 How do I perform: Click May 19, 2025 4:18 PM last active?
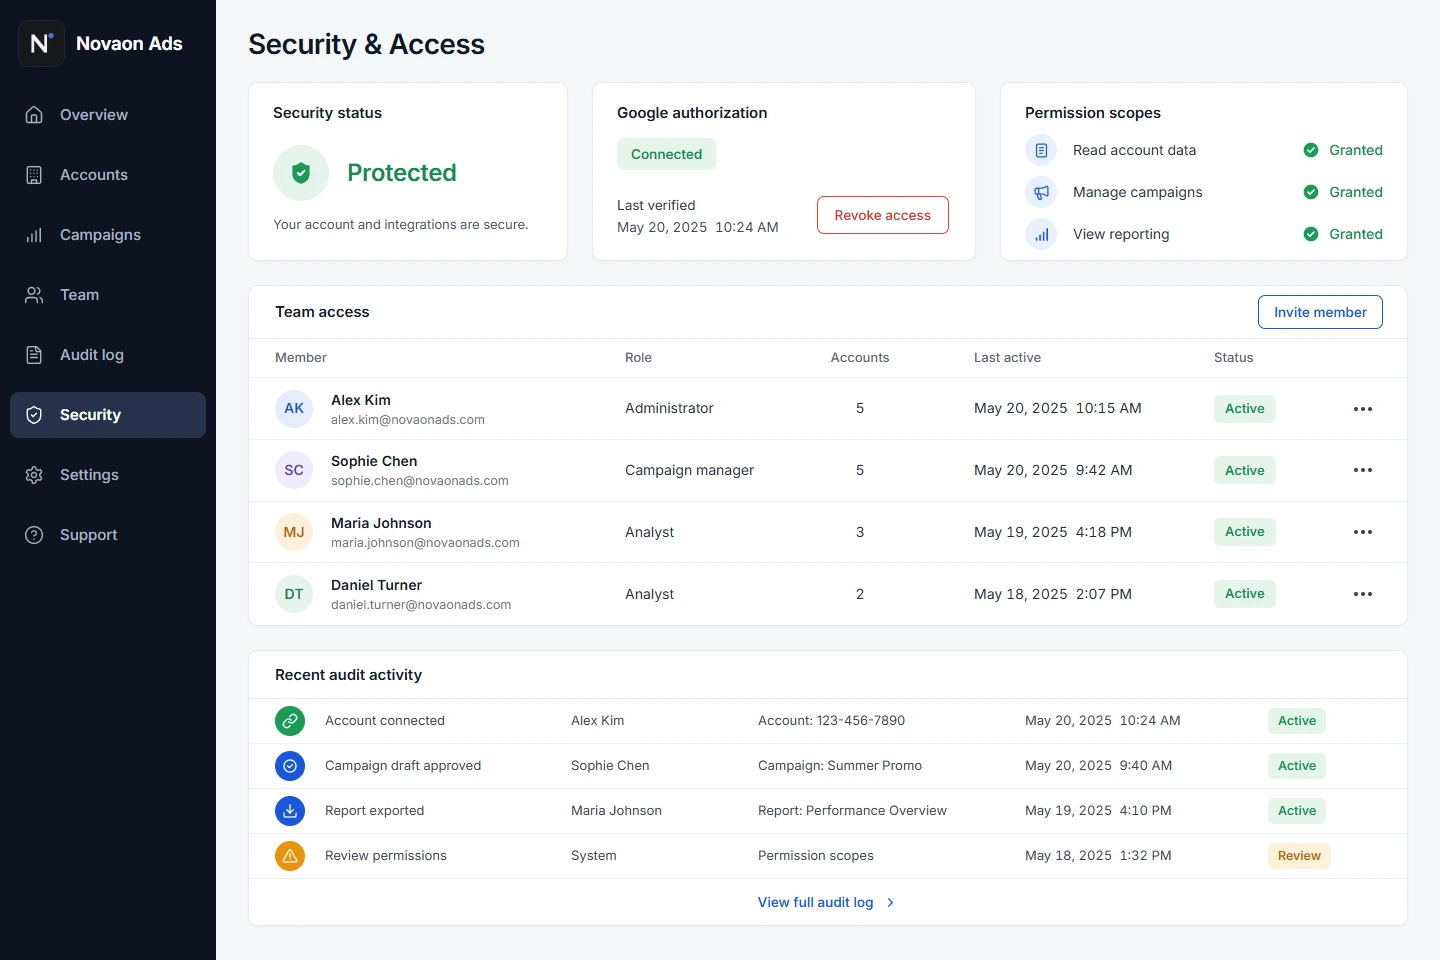click(x=1053, y=532)
